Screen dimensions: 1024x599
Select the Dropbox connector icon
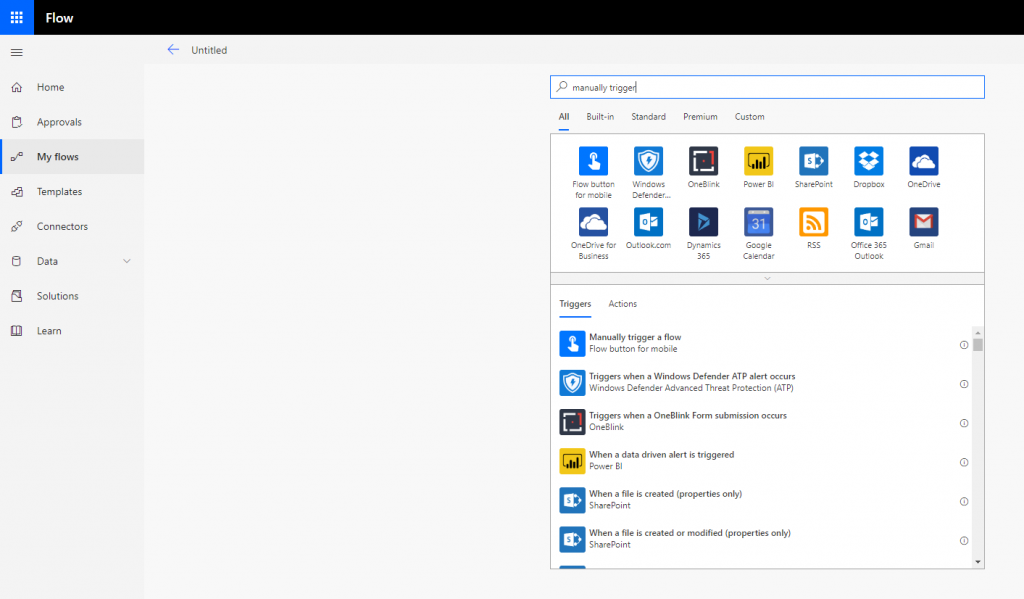868,162
